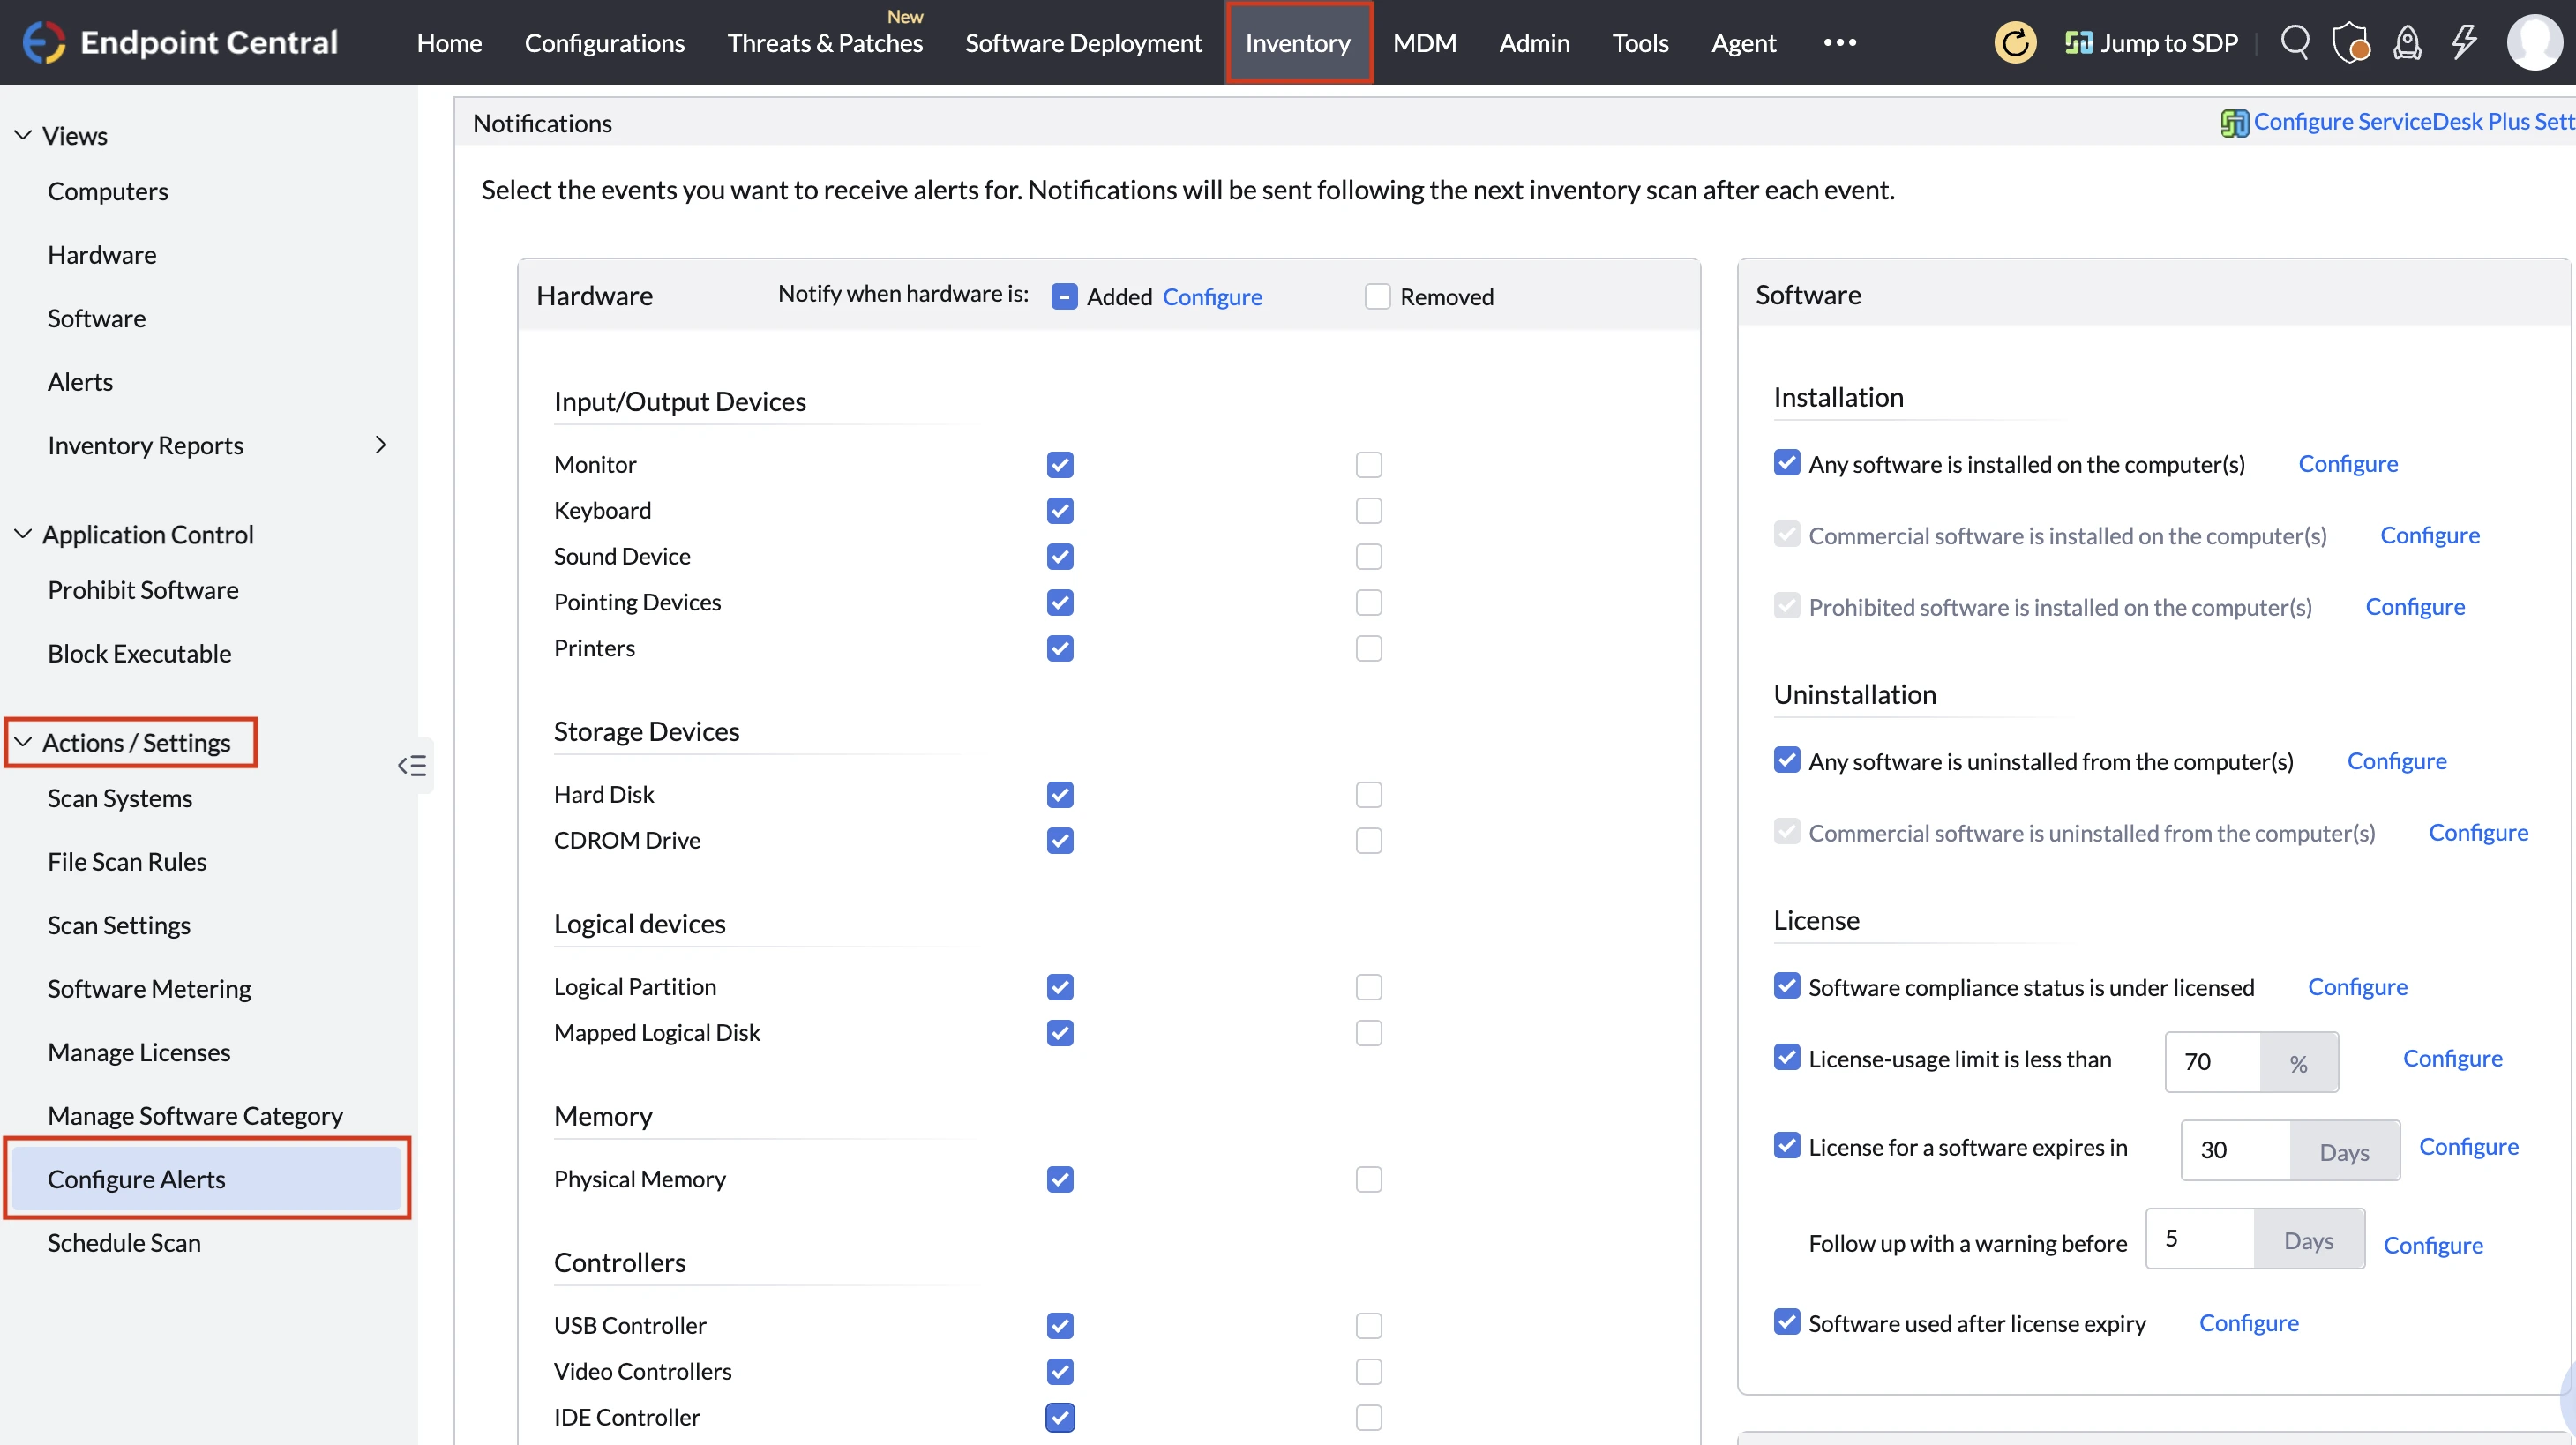
Task: Click Configure link next to hardware Added
Action: tap(1212, 297)
